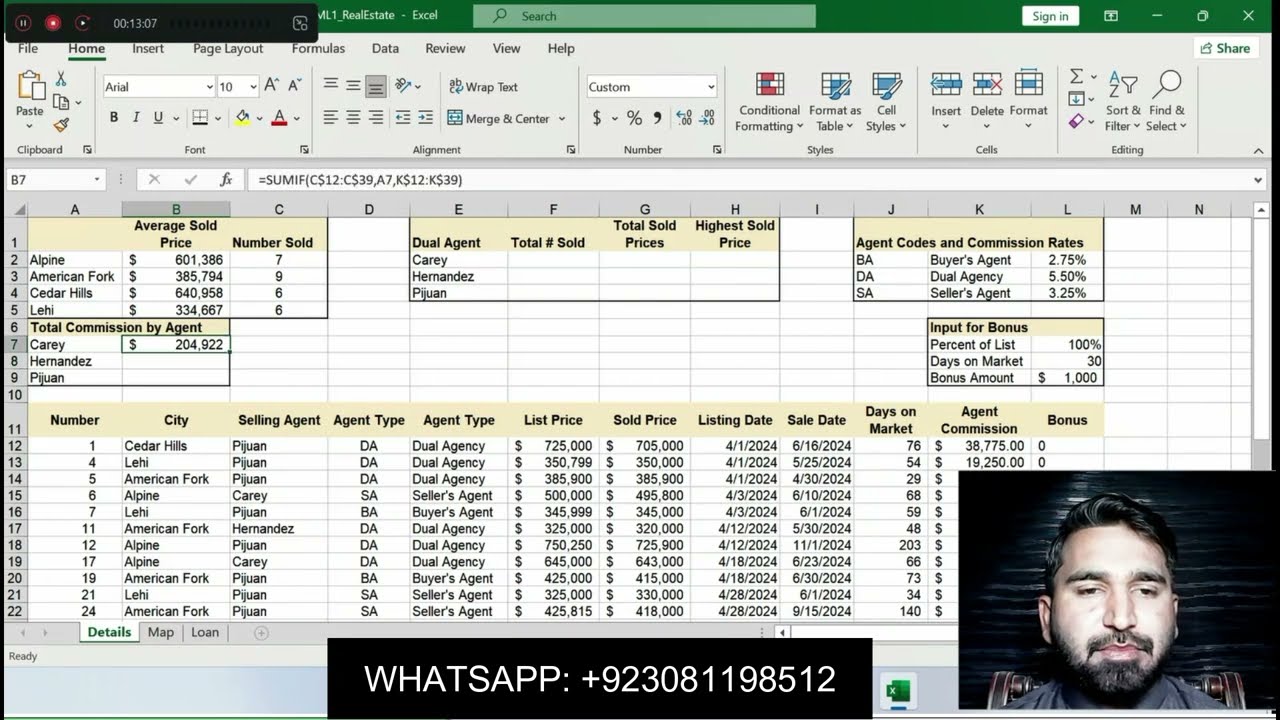
Task: Click the Cut scissors icon
Action: pyautogui.click(x=61, y=79)
